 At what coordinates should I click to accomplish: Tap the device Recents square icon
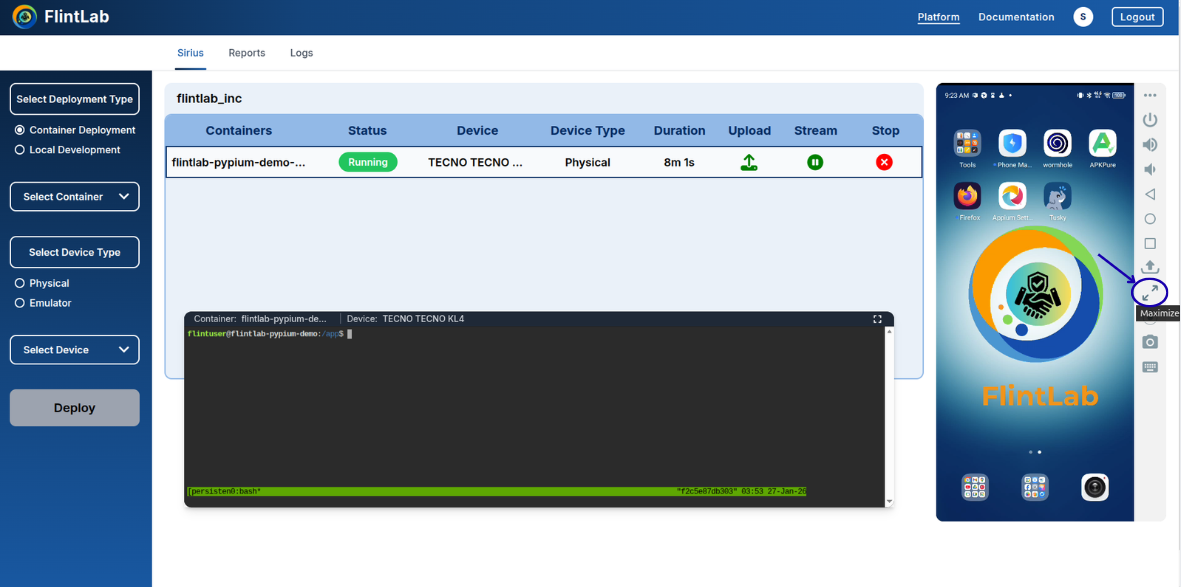click(x=1149, y=243)
